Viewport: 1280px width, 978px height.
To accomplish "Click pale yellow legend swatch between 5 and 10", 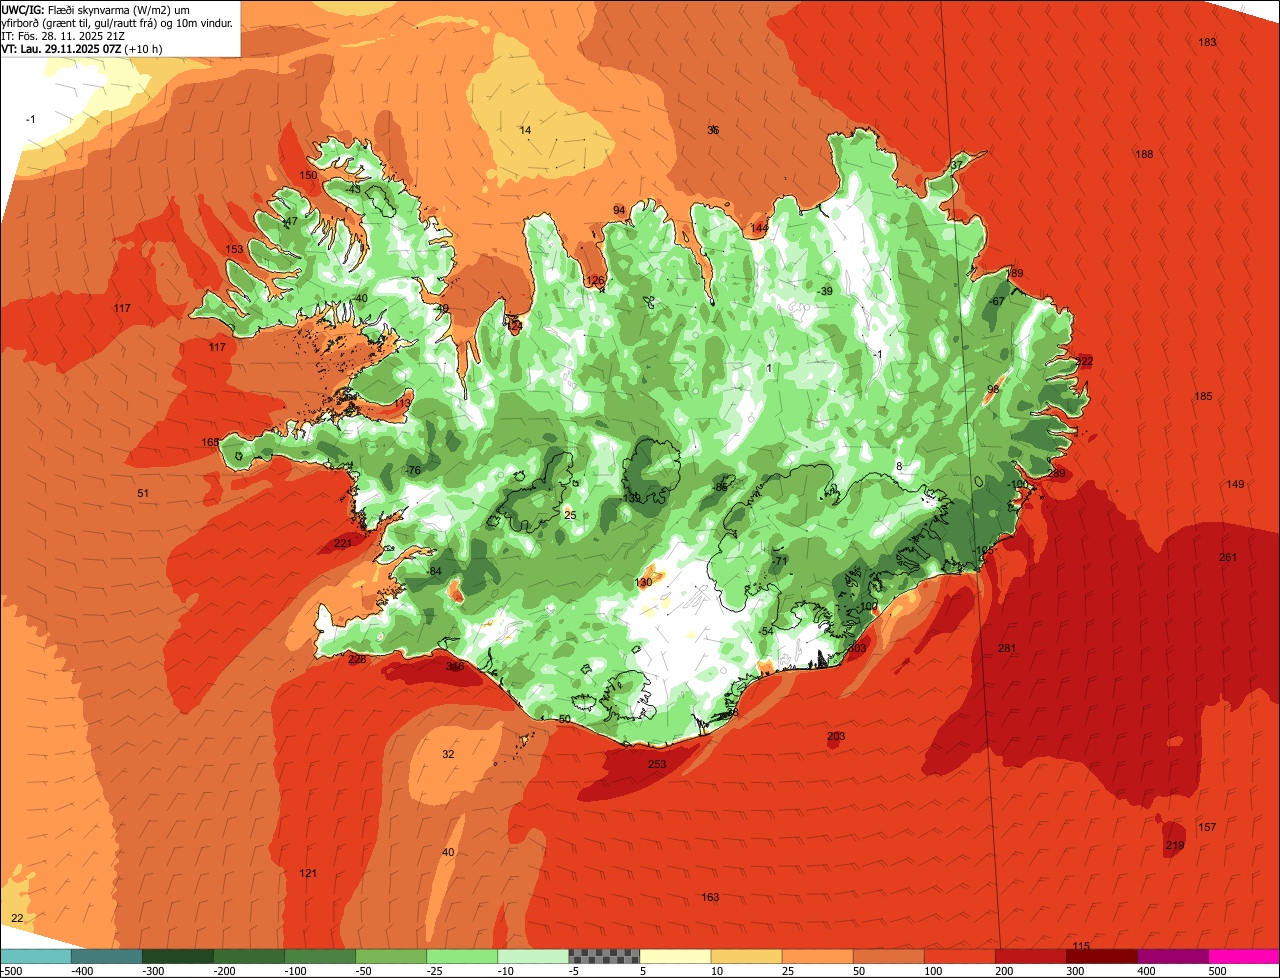I will tap(675, 956).
